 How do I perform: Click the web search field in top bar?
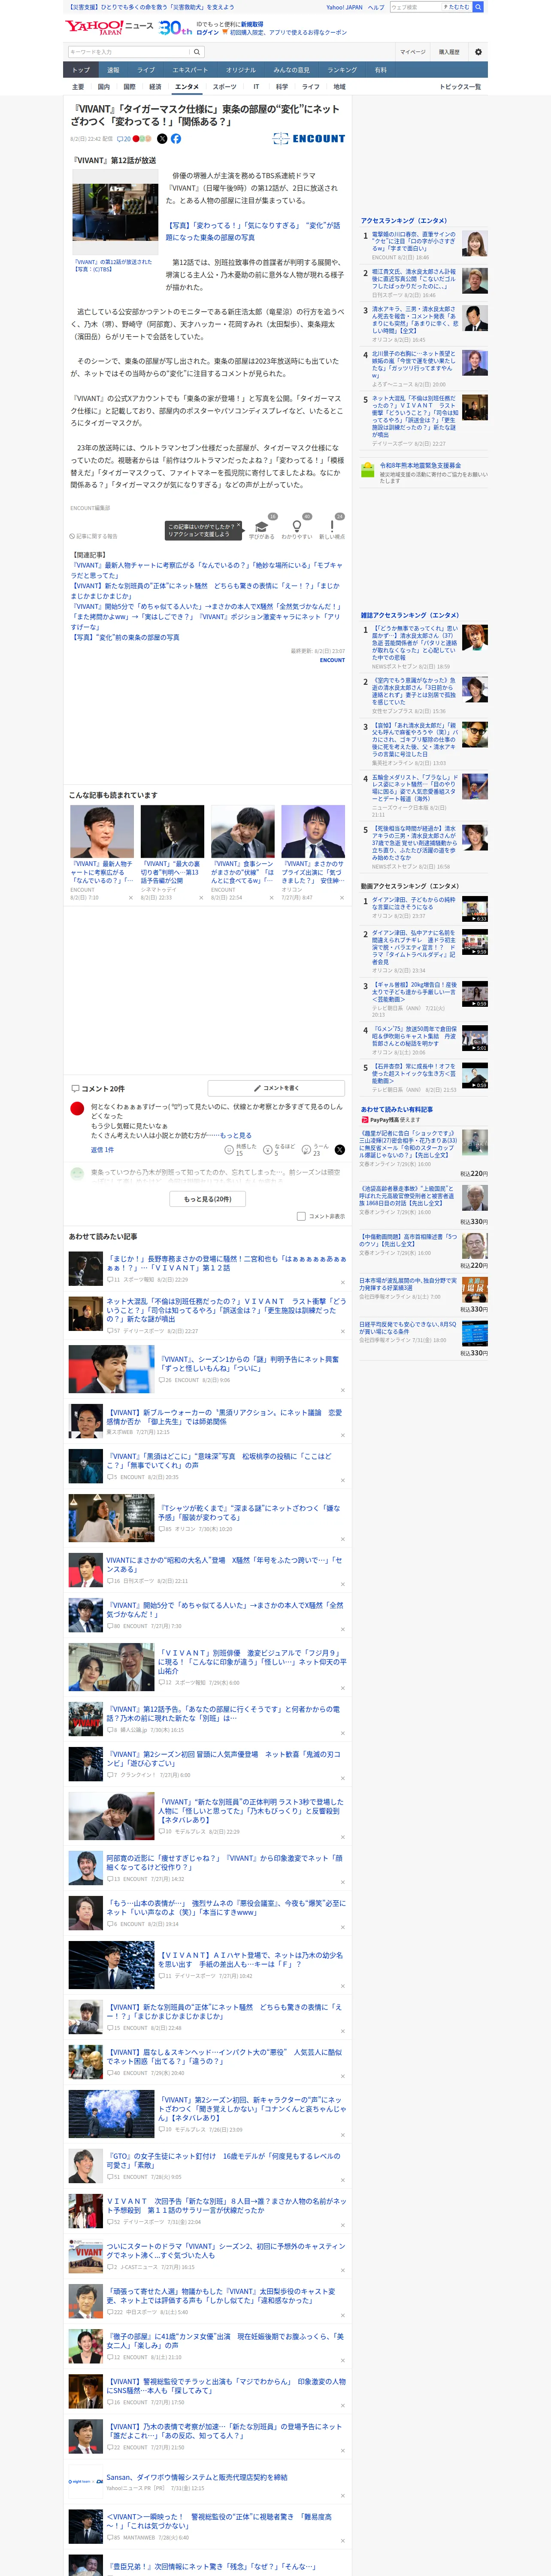416,7
